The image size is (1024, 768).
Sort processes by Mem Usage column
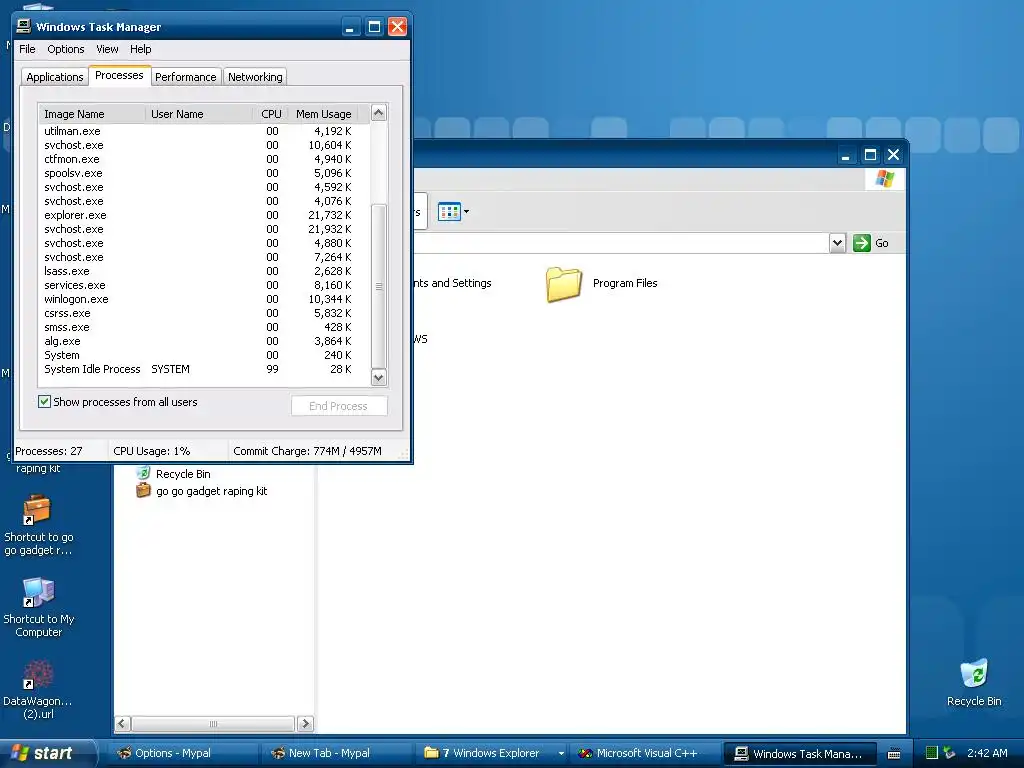point(323,114)
